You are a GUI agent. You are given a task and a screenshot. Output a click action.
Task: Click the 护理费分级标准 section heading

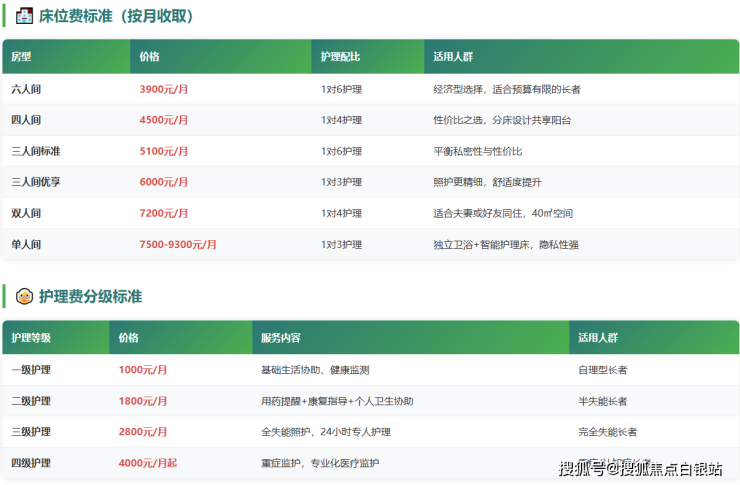[90, 296]
